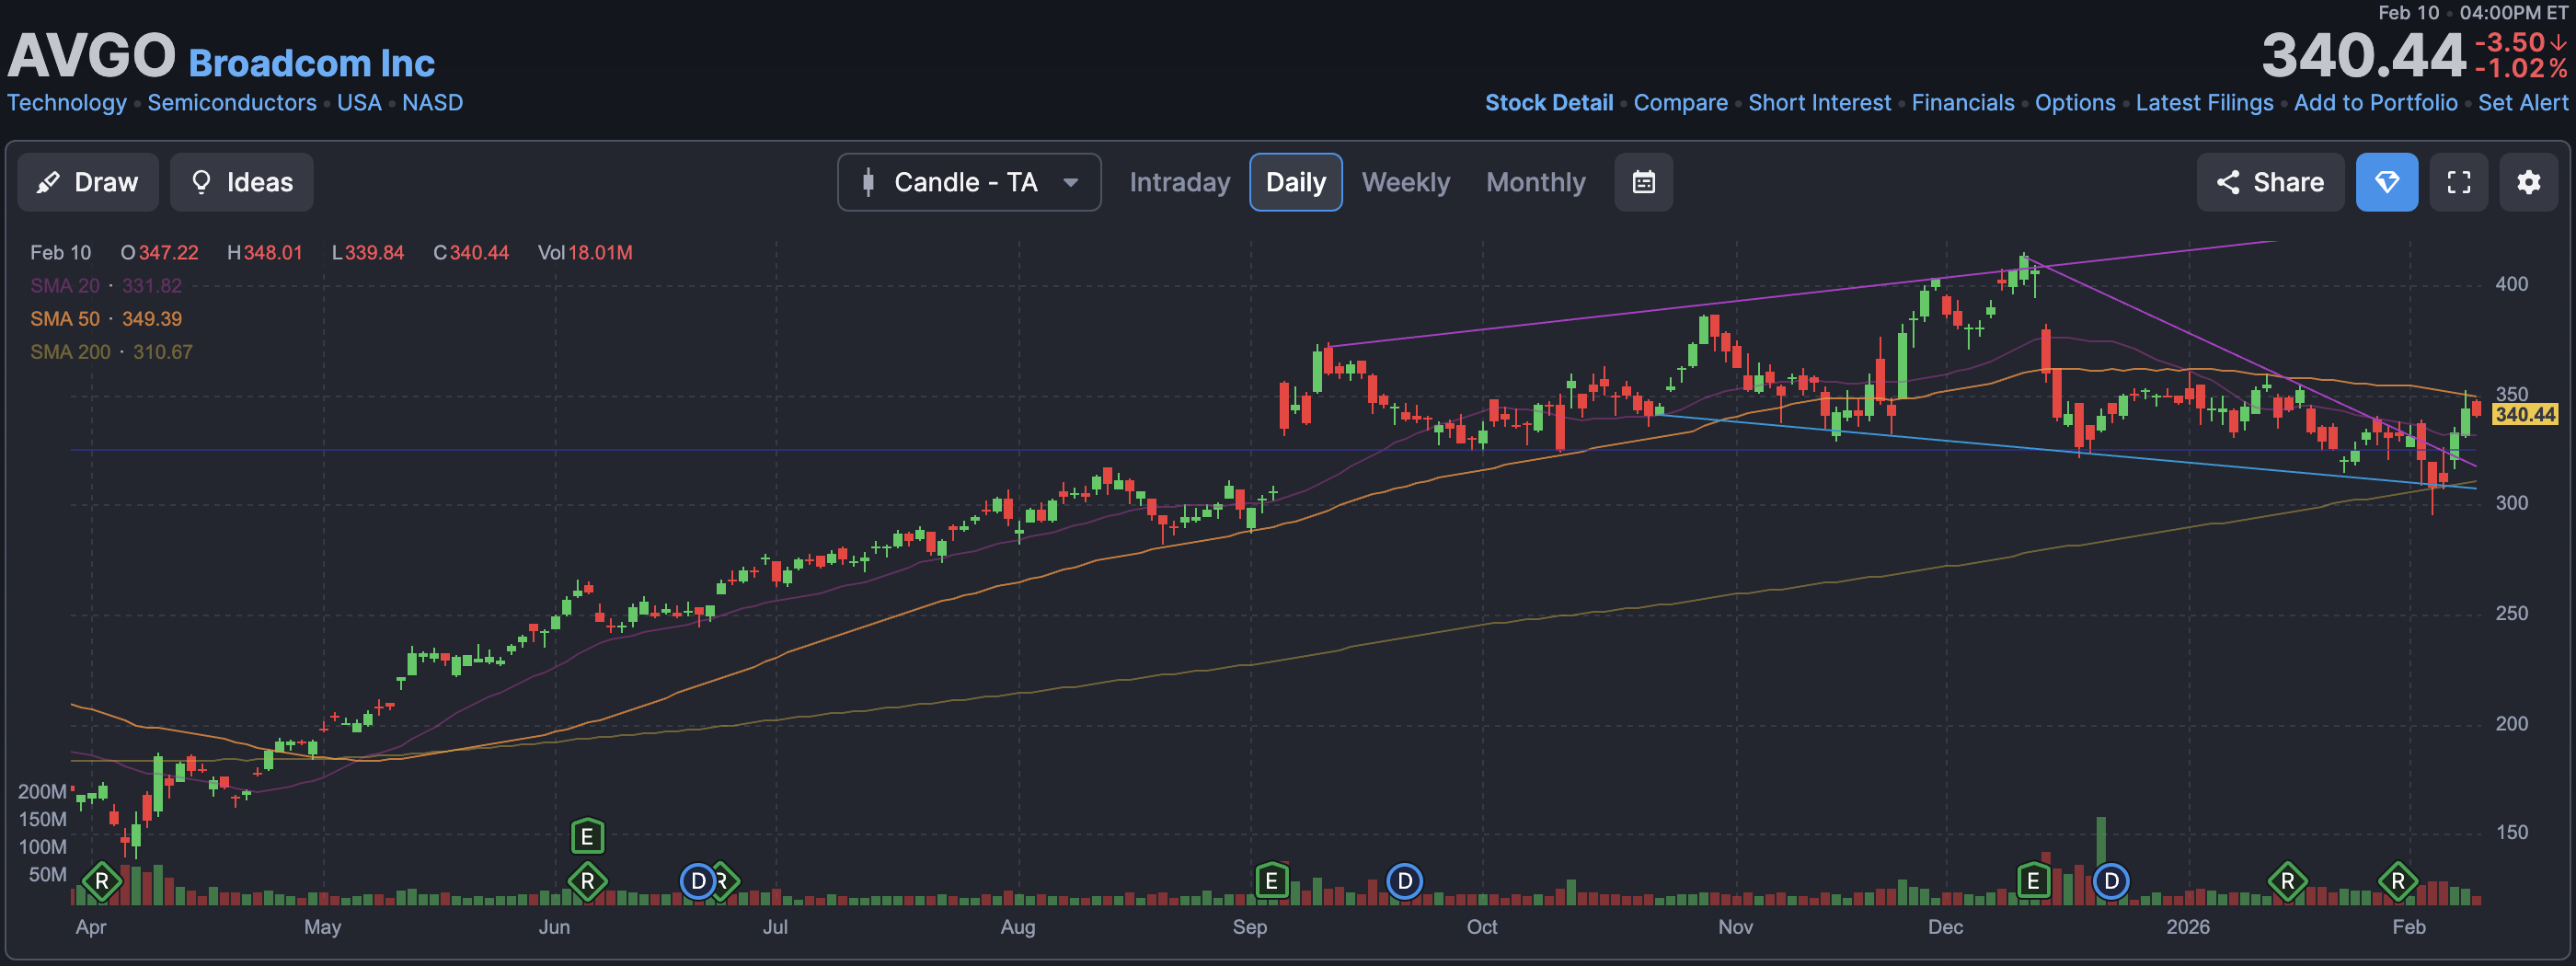Open chart settings gear
The width and height of the screenshot is (2576, 966).
pos(2528,182)
